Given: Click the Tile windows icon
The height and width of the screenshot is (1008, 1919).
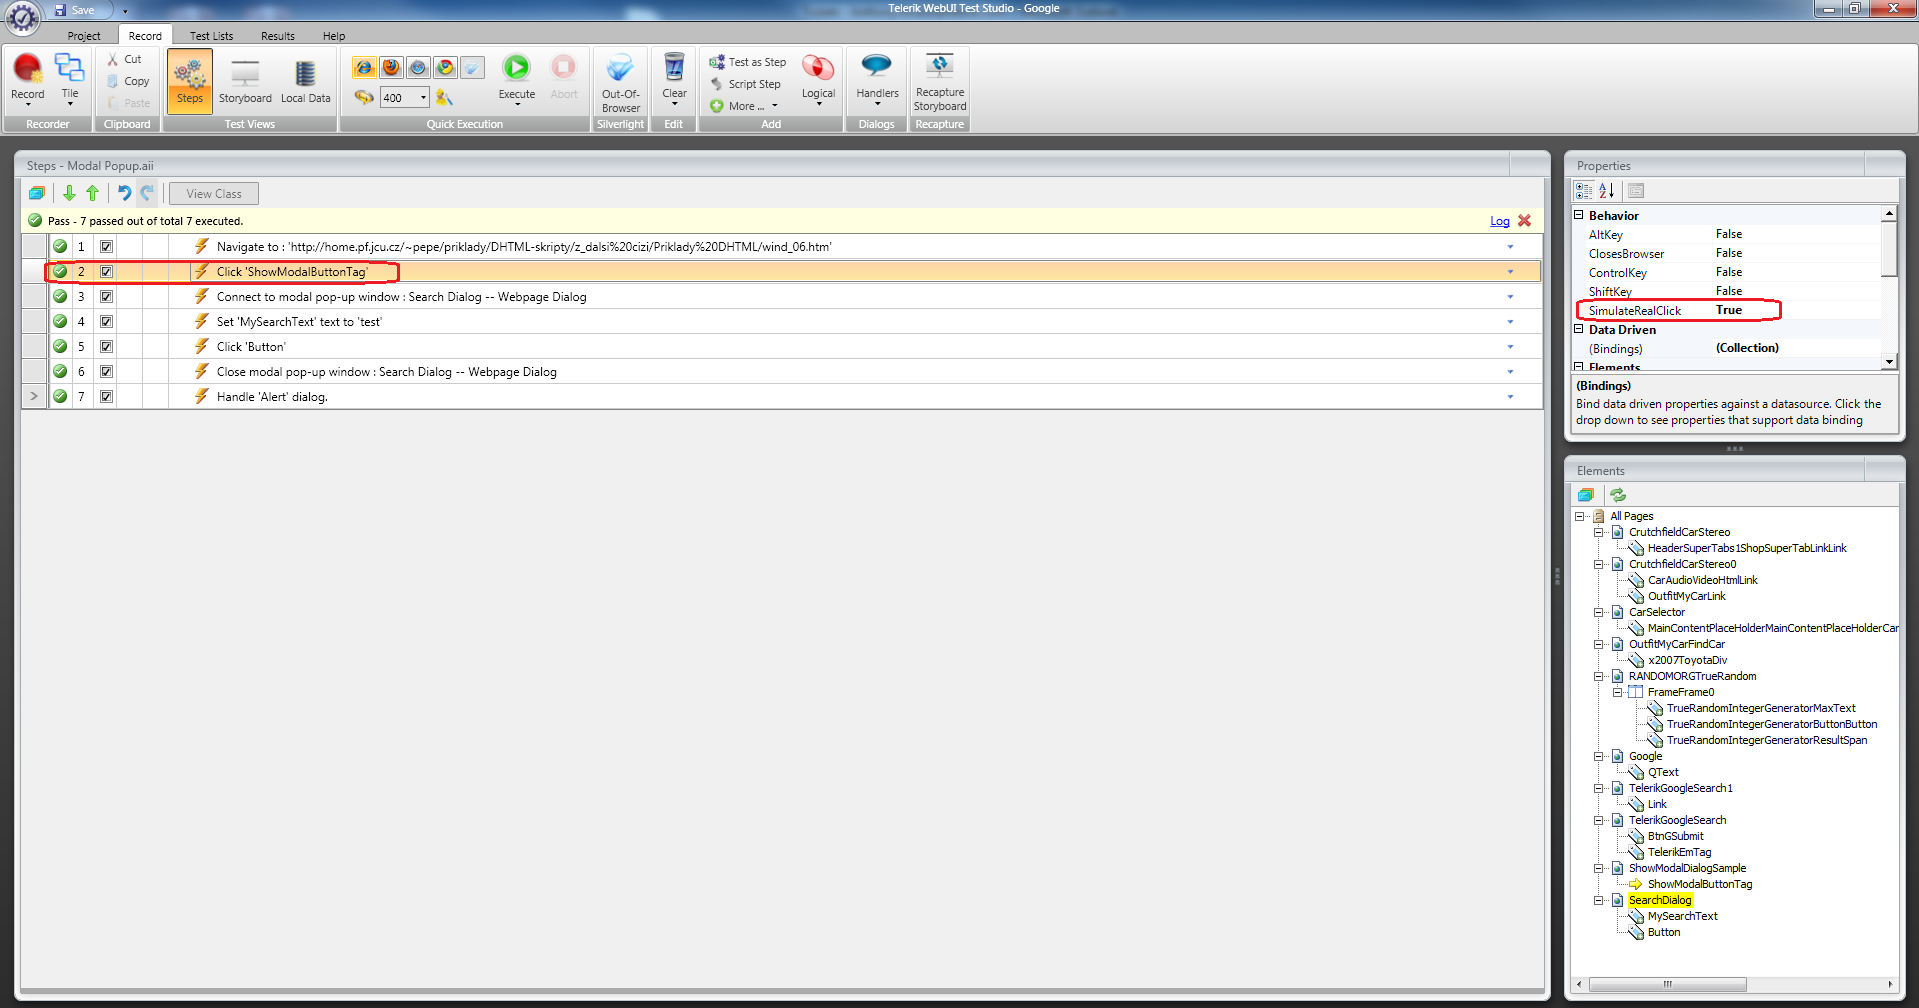Looking at the screenshot, I should (69, 68).
